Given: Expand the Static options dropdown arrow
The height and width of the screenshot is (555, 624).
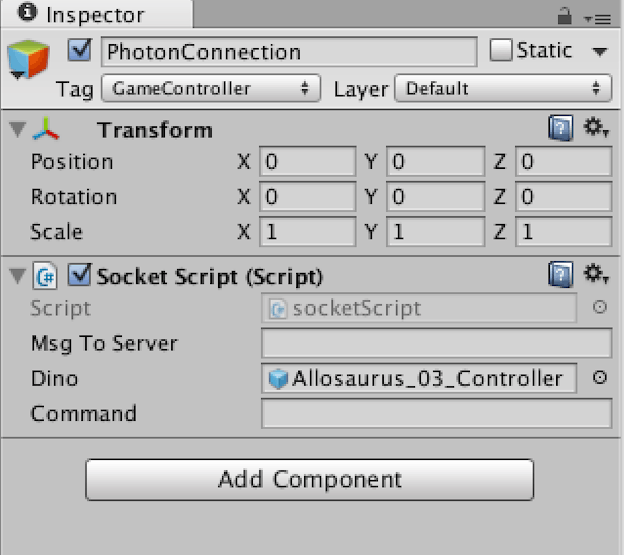Looking at the screenshot, I should coord(599,51).
